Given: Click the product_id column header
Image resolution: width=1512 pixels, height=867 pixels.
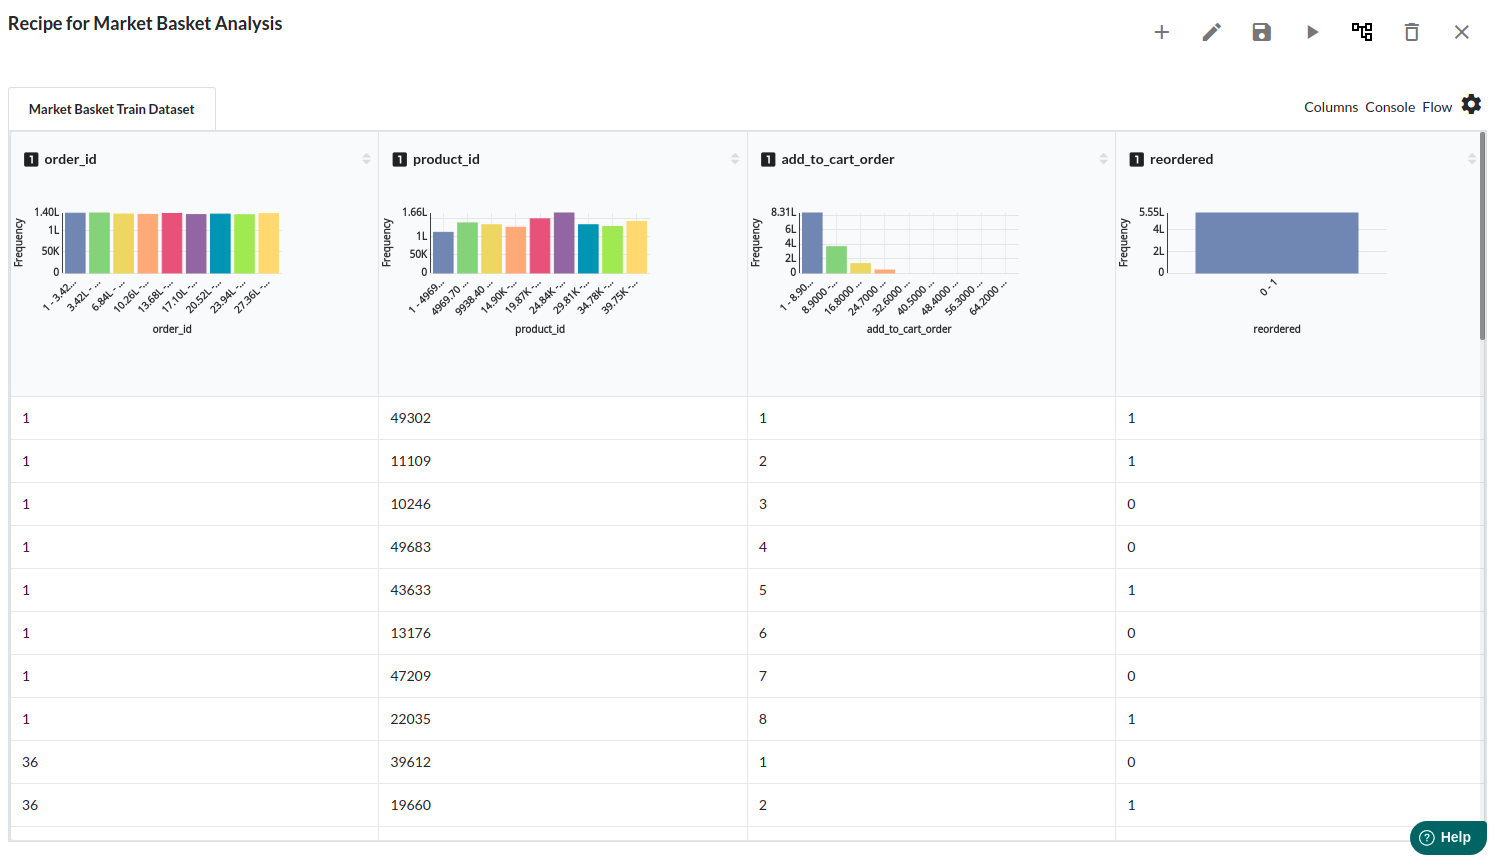Looking at the screenshot, I should (446, 159).
